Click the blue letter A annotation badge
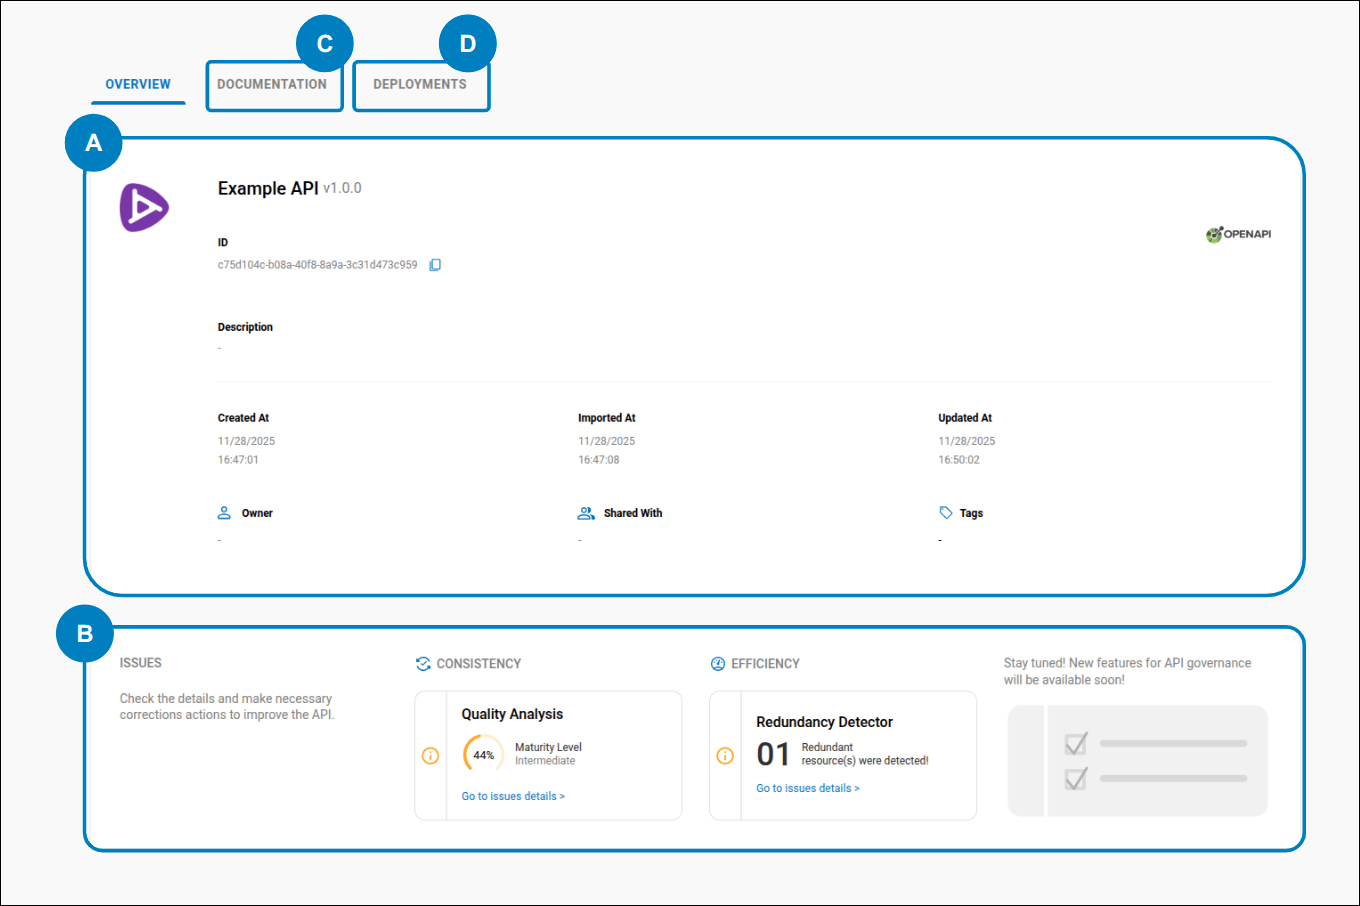 pos(93,143)
